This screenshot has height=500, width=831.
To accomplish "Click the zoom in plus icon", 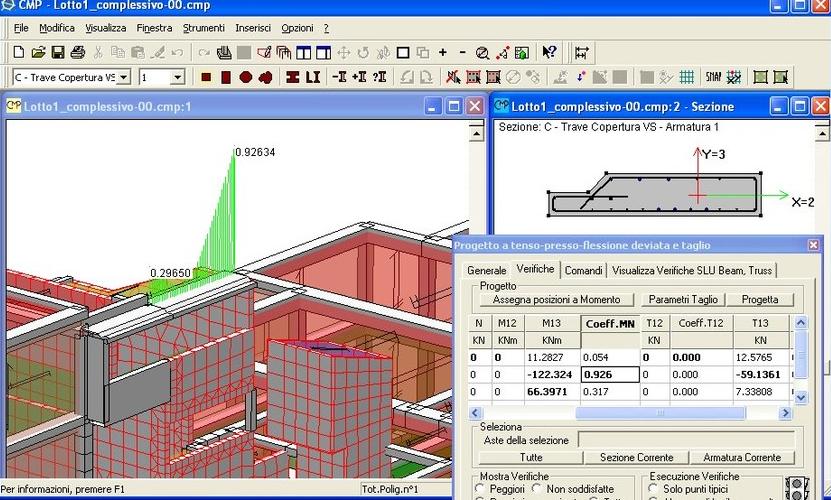I will click(x=443, y=52).
